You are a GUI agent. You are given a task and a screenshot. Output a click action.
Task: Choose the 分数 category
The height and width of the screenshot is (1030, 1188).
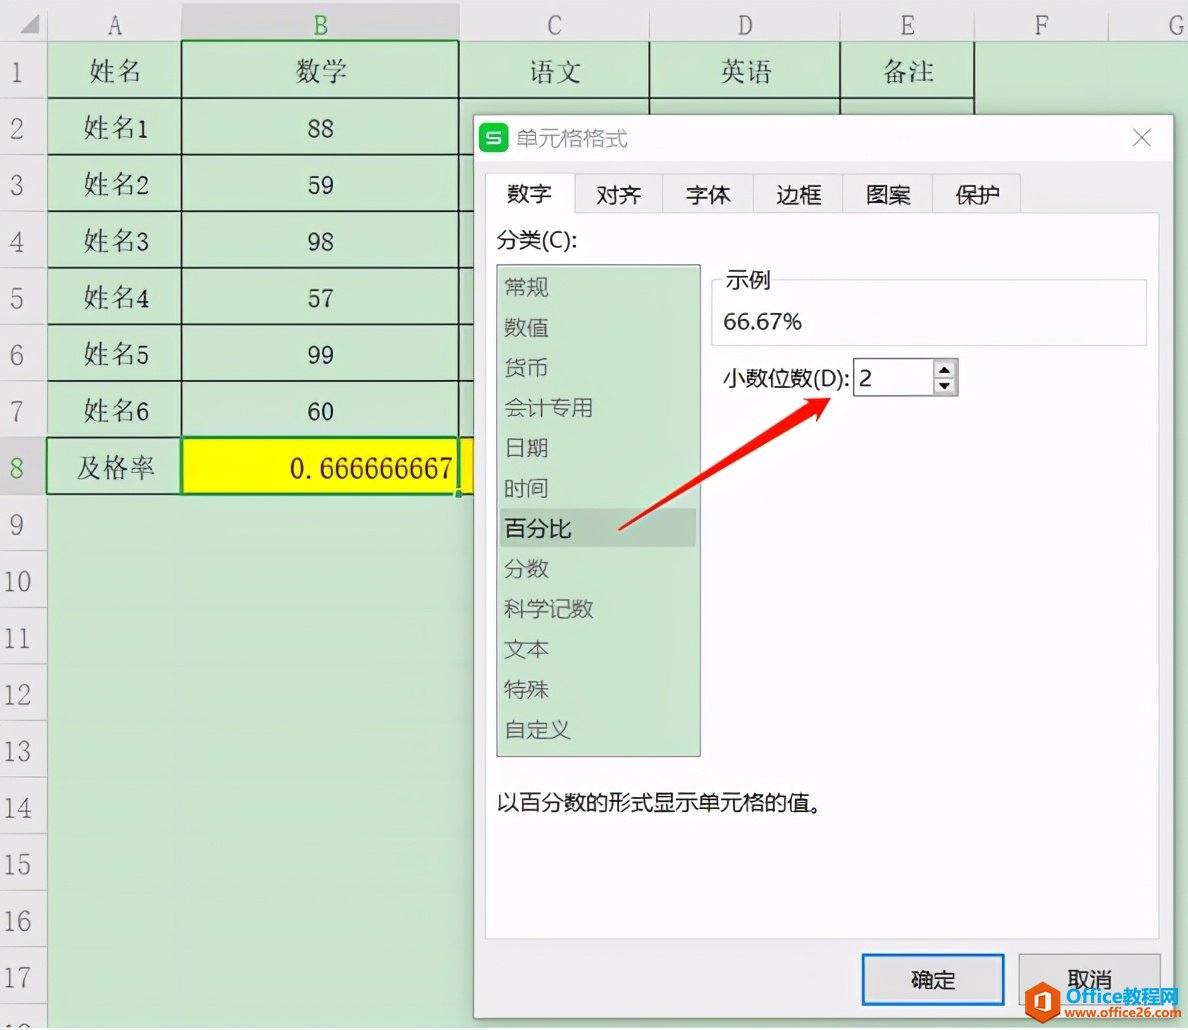pos(598,568)
